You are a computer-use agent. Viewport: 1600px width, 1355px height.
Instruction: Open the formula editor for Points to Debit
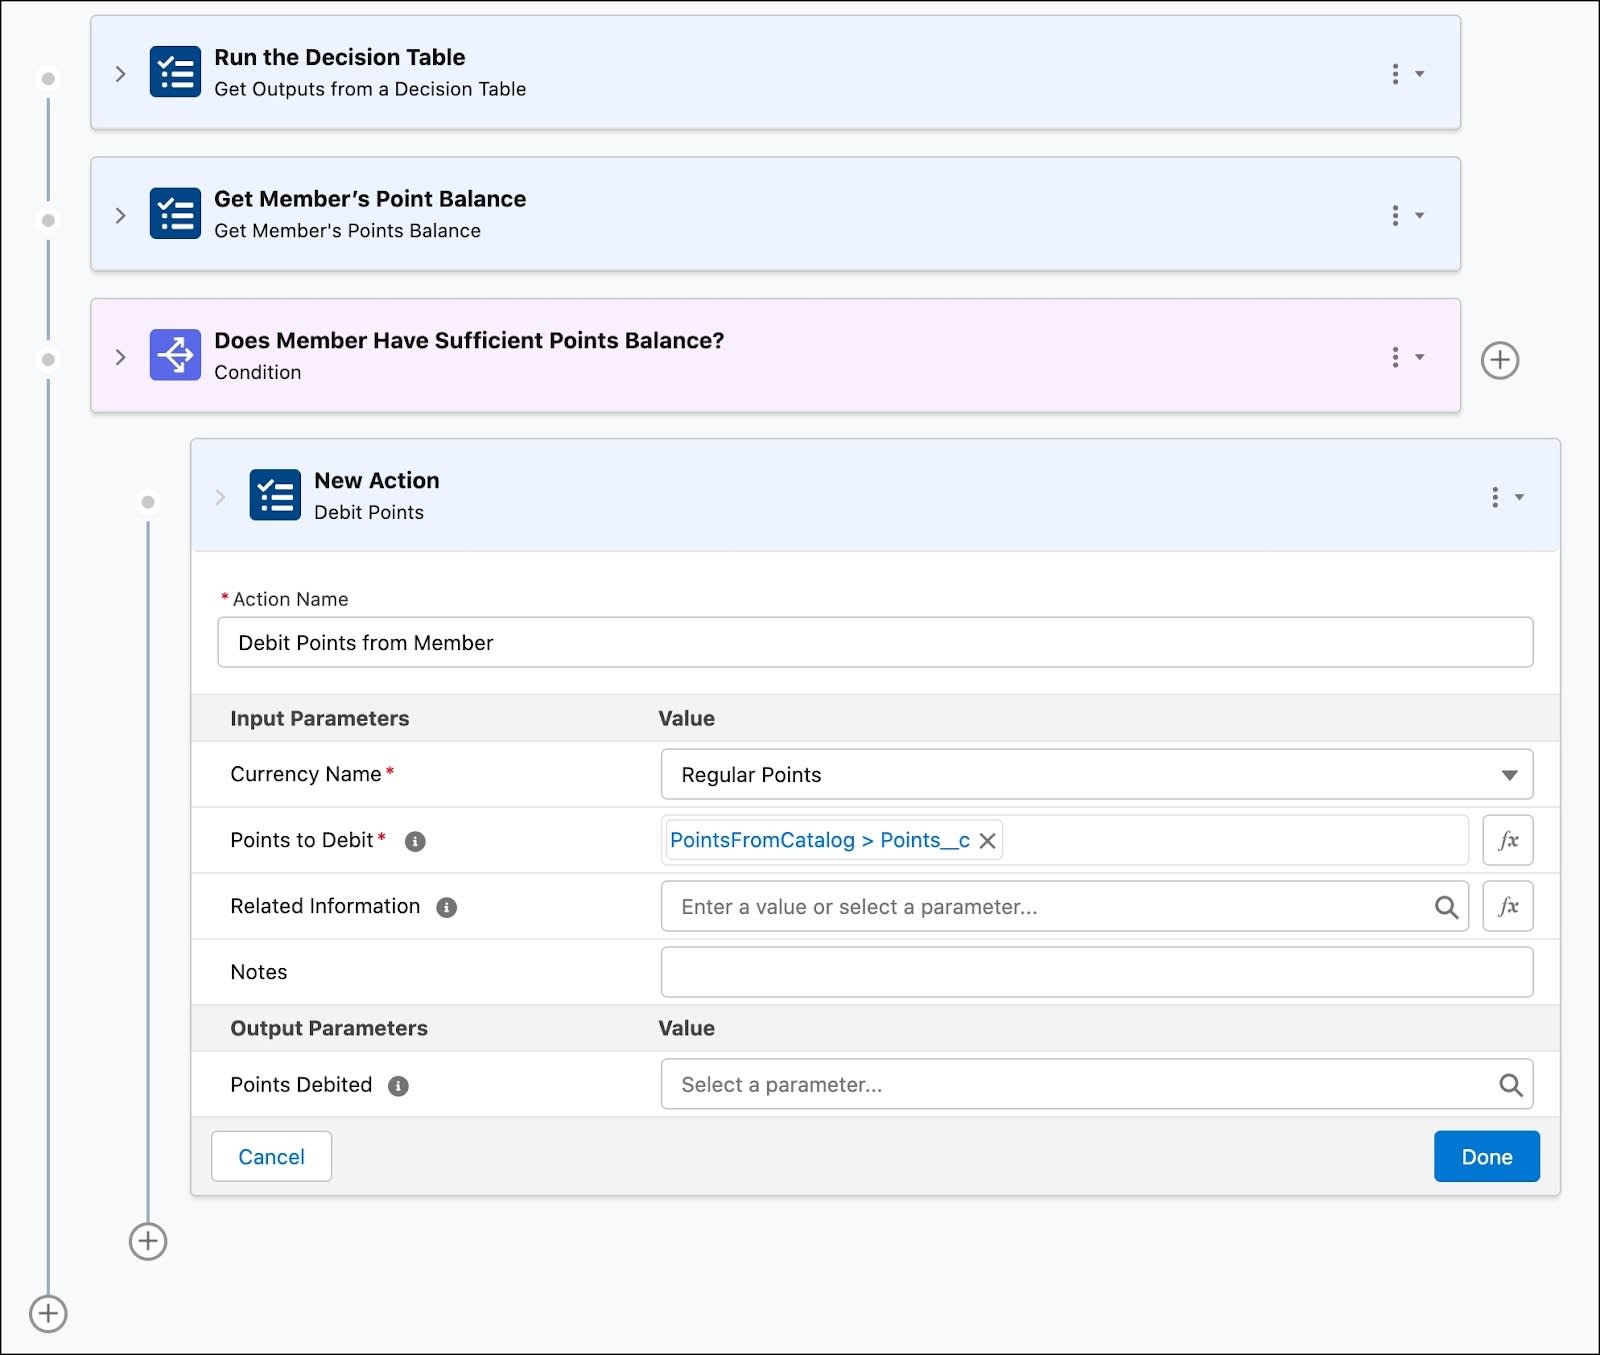point(1508,840)
